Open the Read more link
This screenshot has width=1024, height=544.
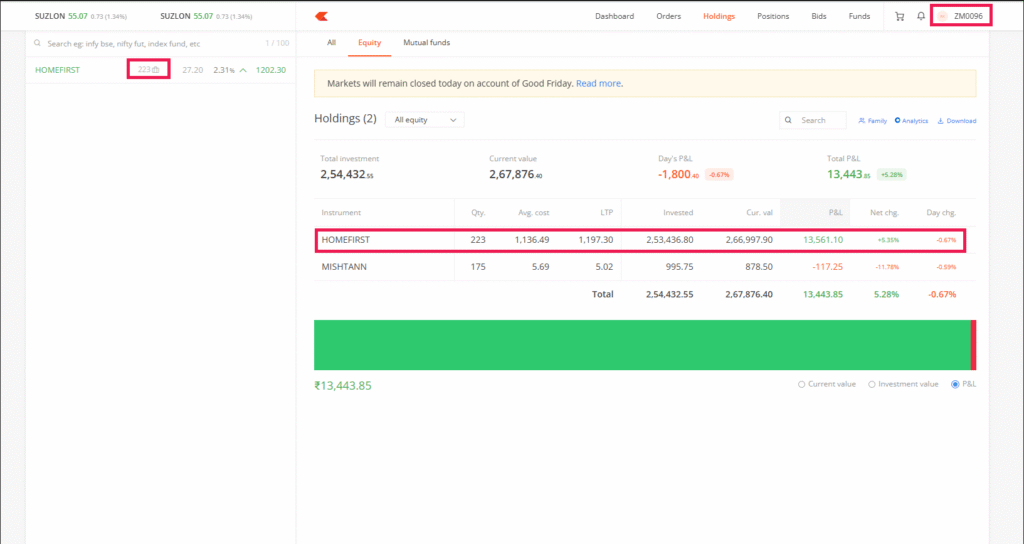pos(598,84)
